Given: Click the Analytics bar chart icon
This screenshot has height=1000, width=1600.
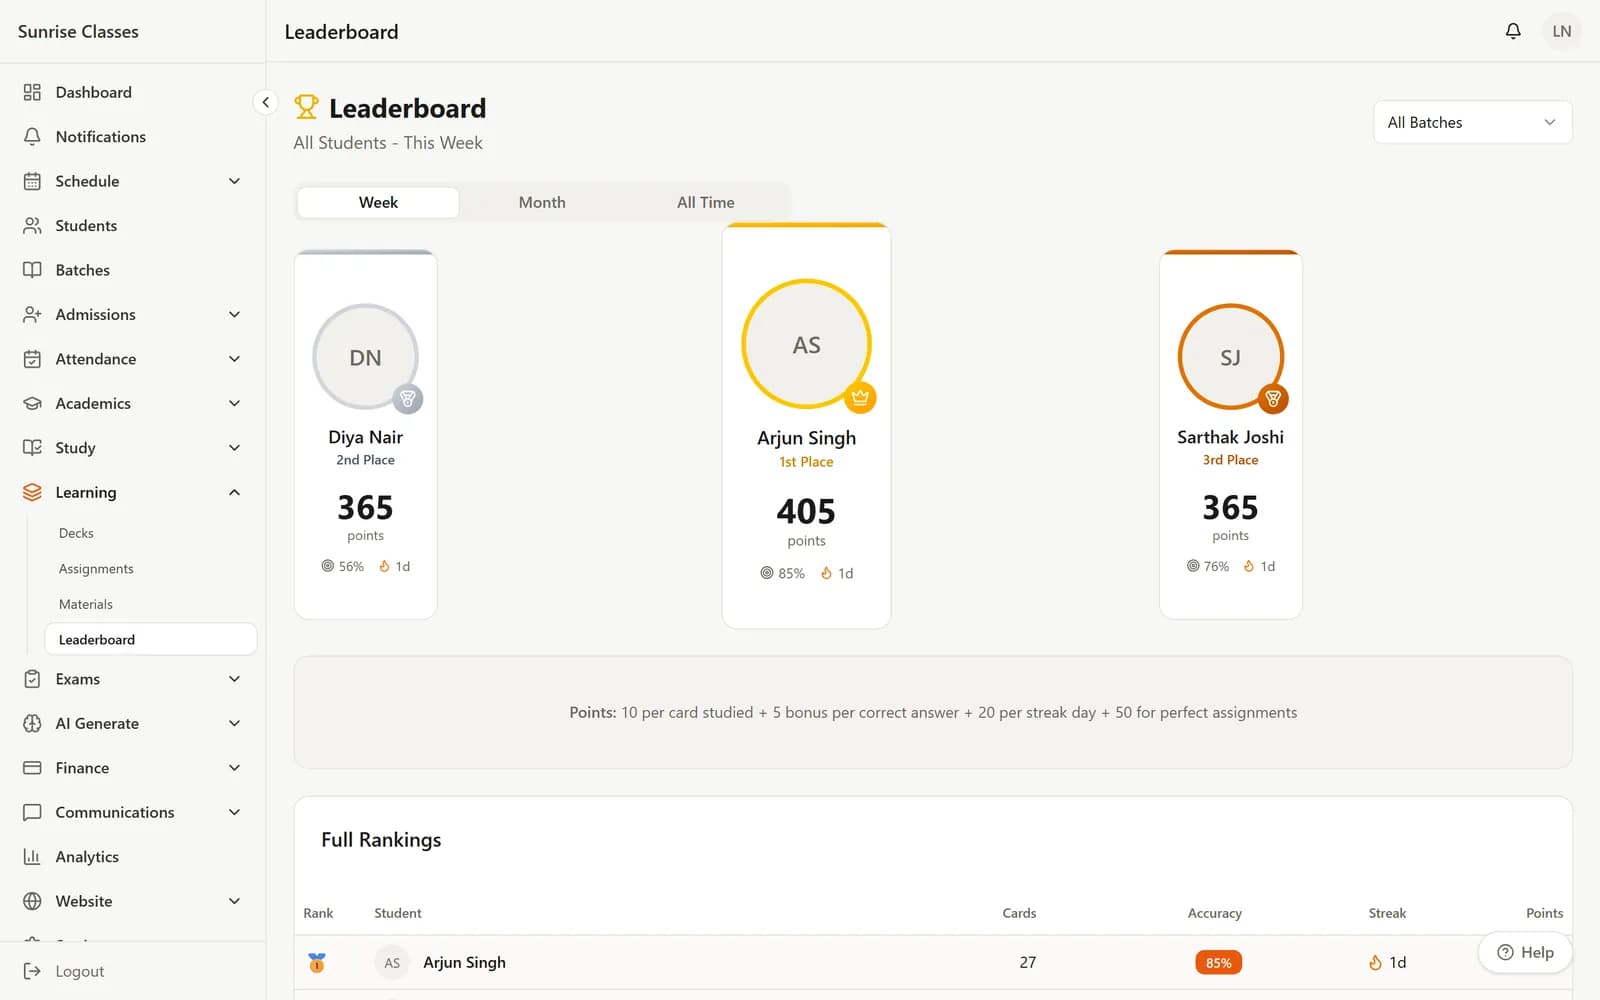Looking at the screenshot, I should [x=32, y=857].
